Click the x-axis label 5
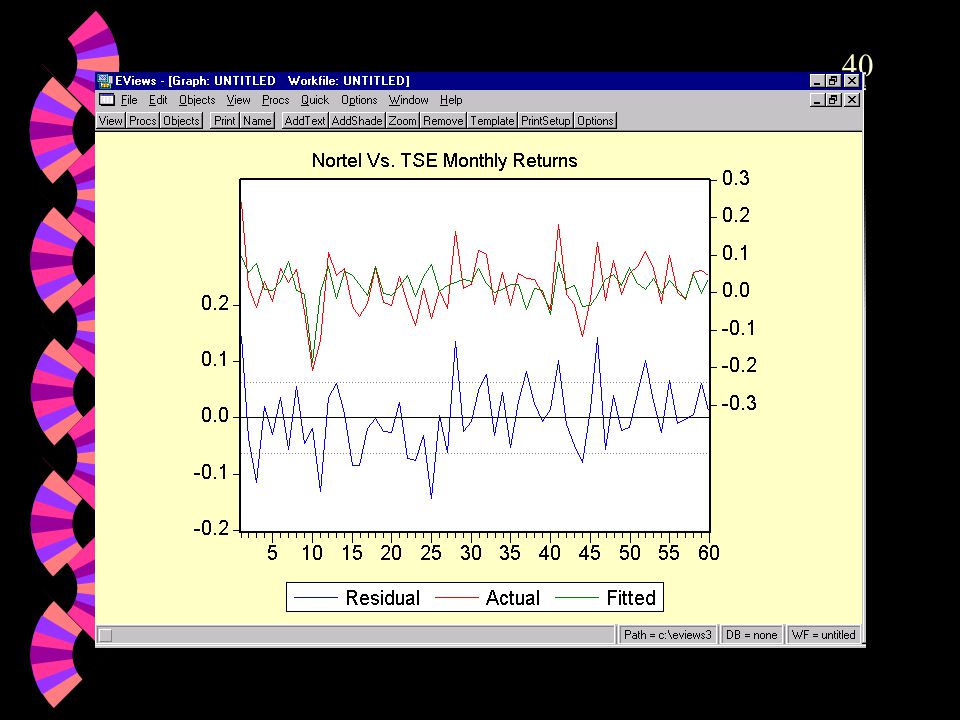This screenshot has height=720, width=960. coord(272,553)
